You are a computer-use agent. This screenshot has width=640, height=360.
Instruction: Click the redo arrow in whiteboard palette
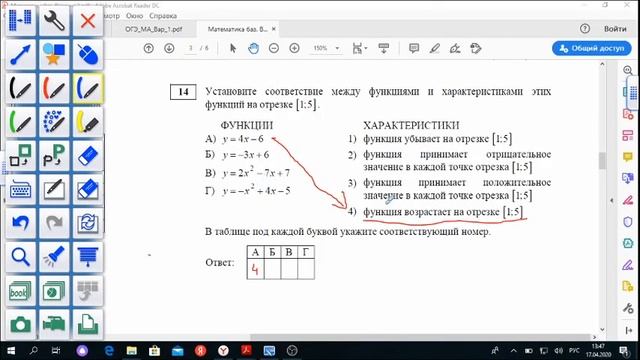point(54,223)
